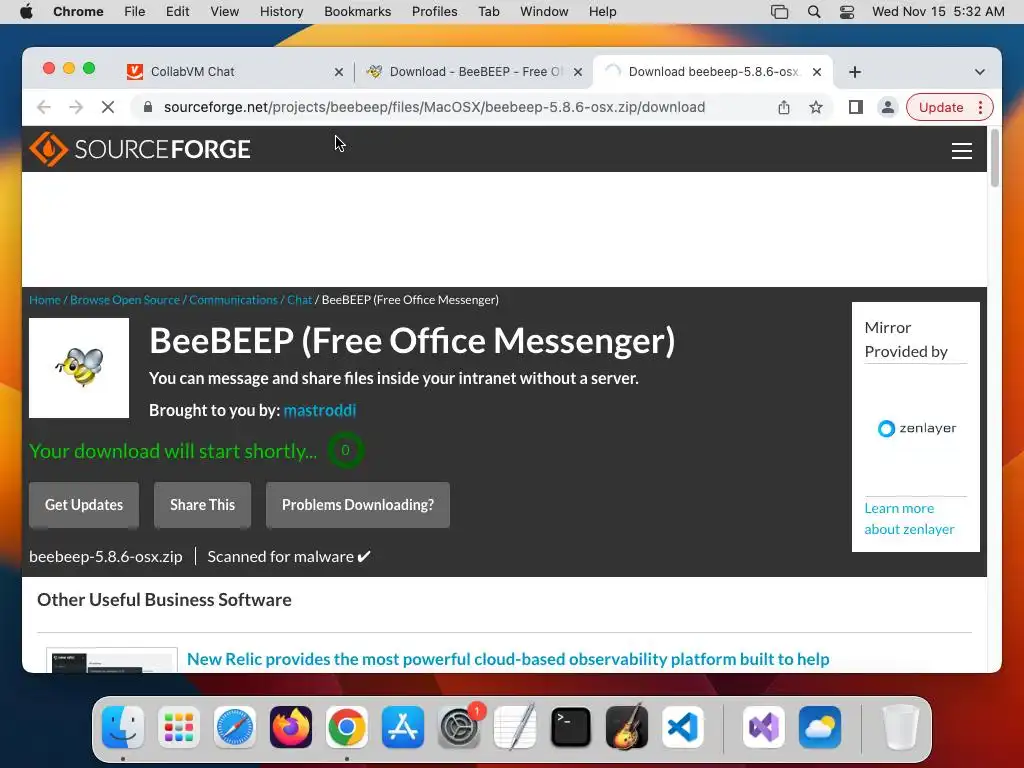Open Terminal from the Dock
Viewport: 1024px width, 768px height.
pyautogui.click(x=571, y=727)
